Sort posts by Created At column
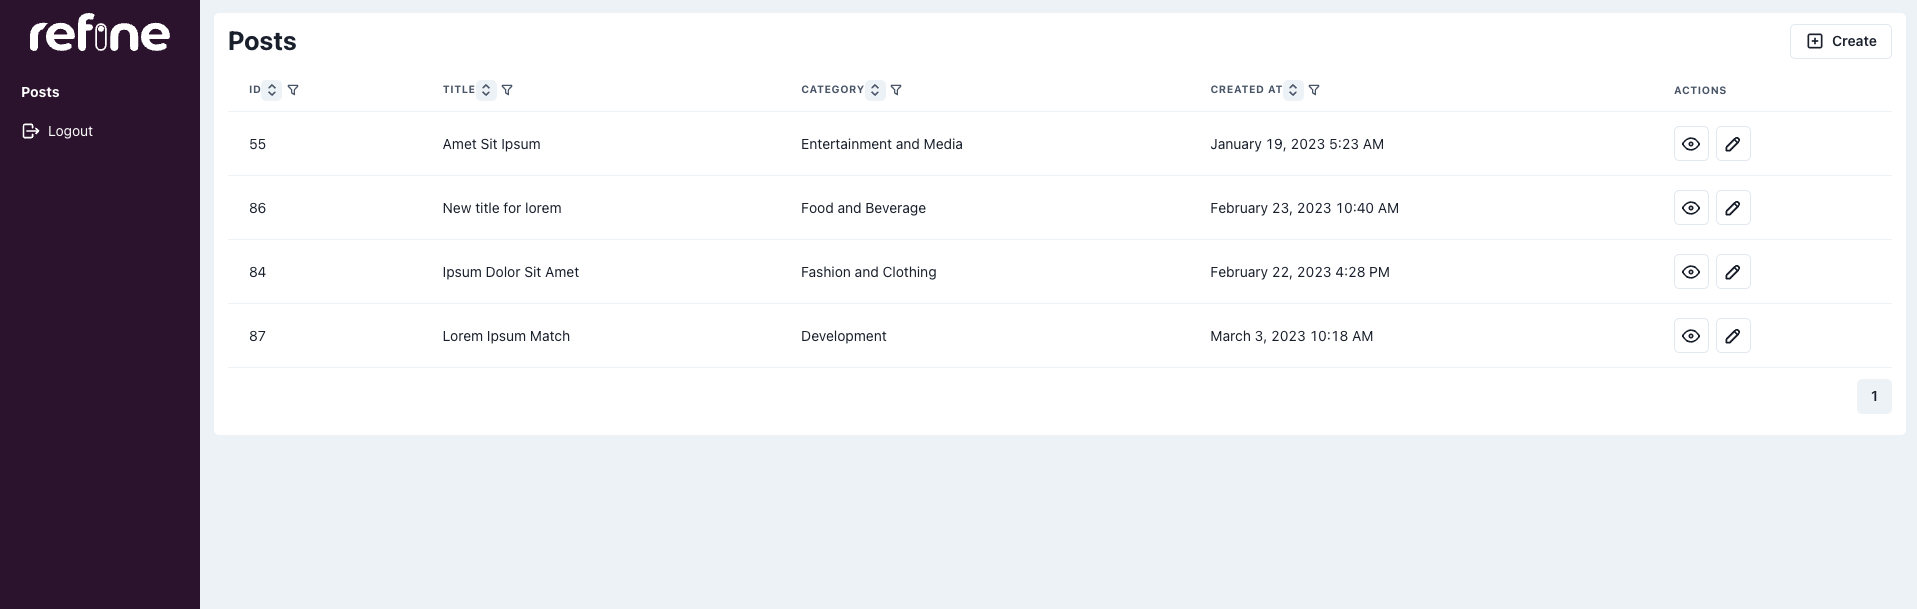1917x609 pixels. pyautogui.click(x=1293, y=90)
